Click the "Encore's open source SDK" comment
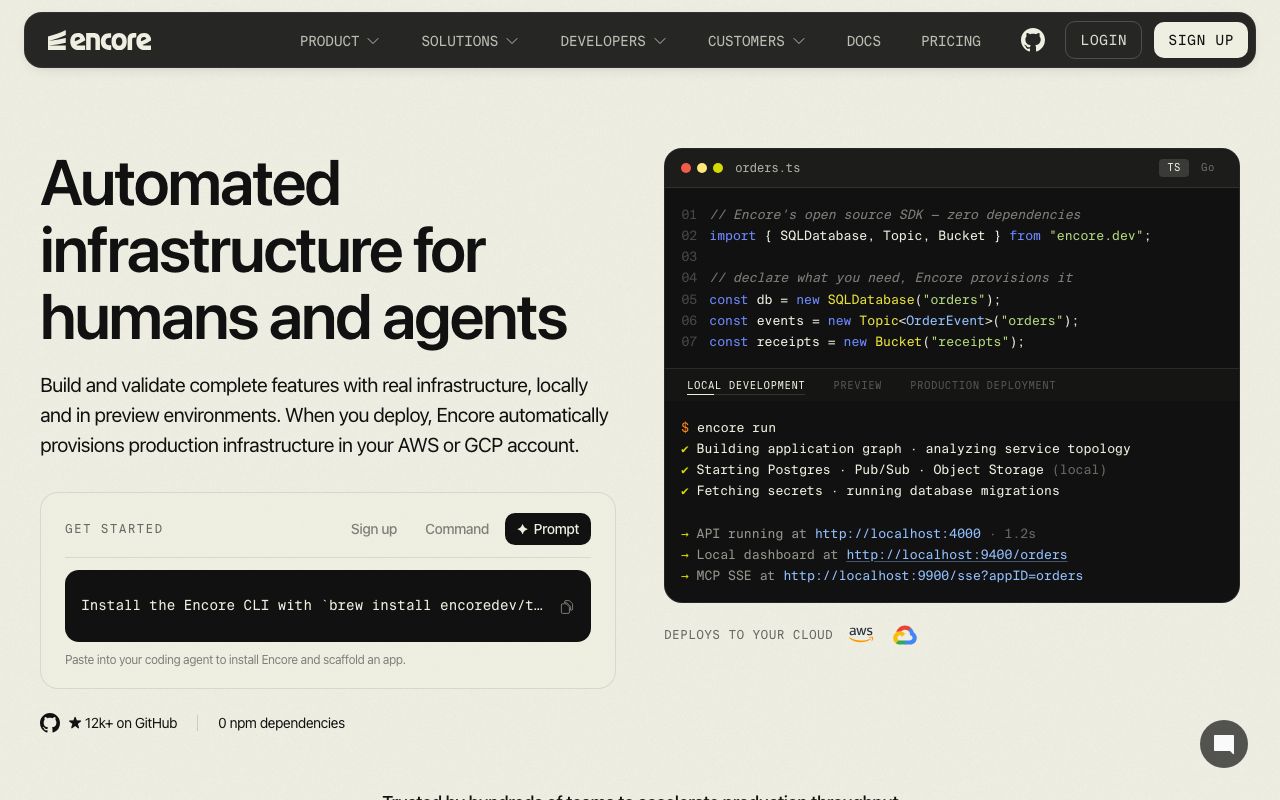The height and width of the screenshot is (800, 1280). coord(895,215)
